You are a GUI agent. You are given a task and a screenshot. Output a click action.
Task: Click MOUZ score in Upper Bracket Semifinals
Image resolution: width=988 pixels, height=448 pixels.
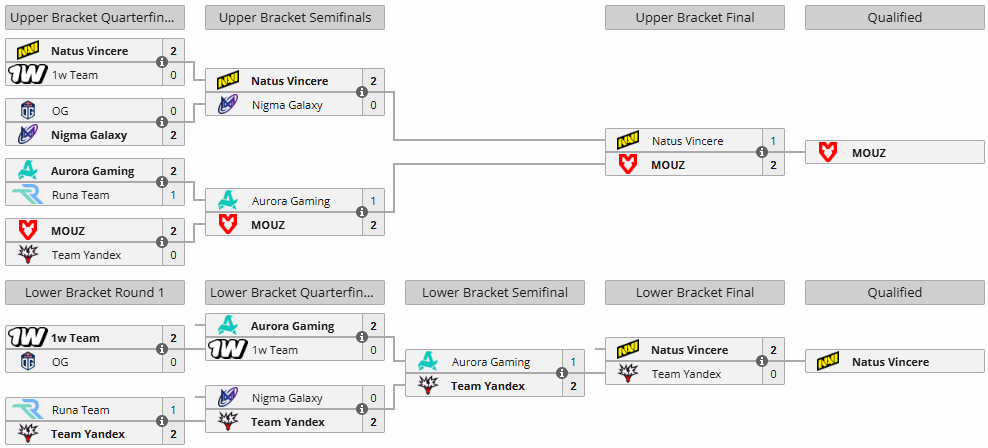point(373,225)
